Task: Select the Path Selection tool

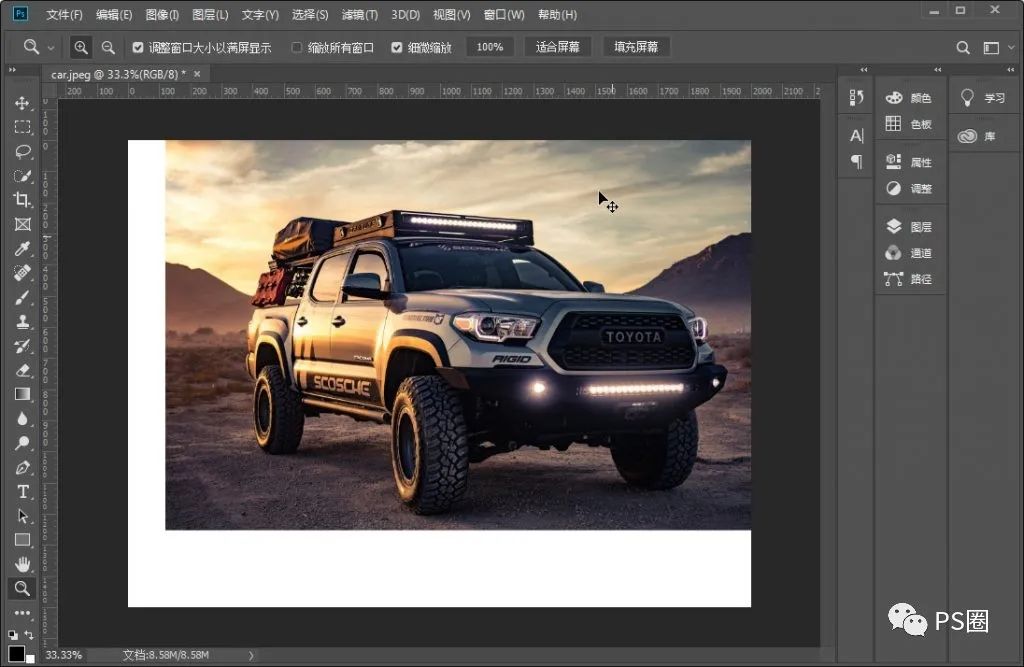Action: pos(22,515)
